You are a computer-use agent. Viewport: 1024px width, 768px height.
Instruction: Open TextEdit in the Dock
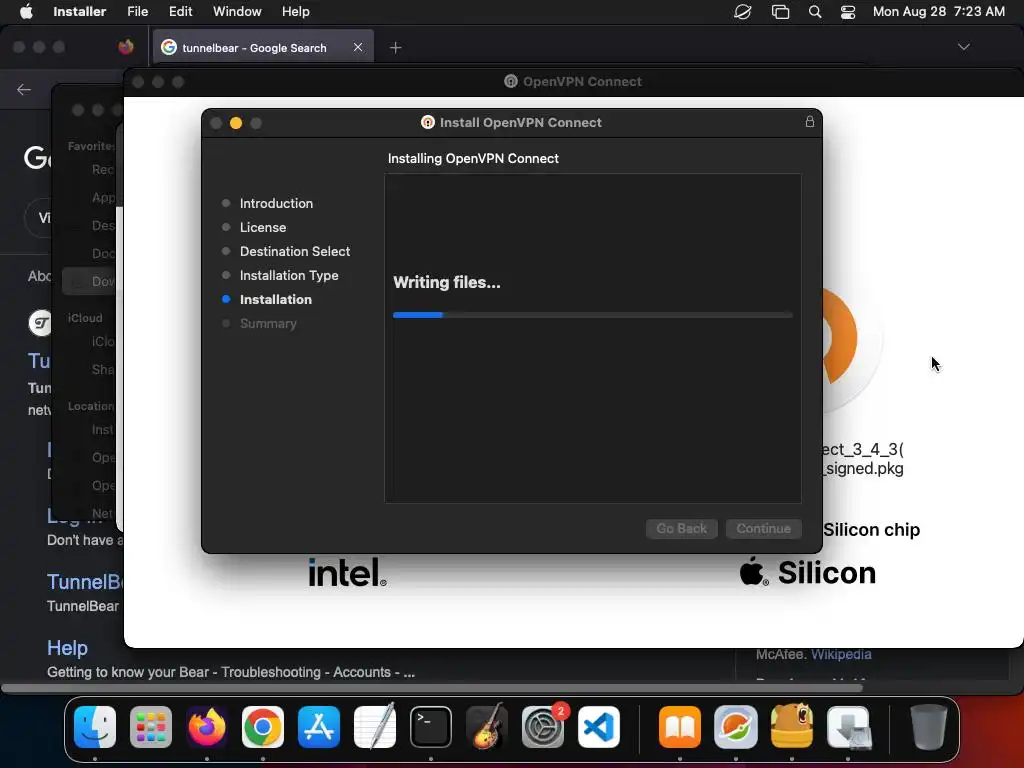coord(375,726)
